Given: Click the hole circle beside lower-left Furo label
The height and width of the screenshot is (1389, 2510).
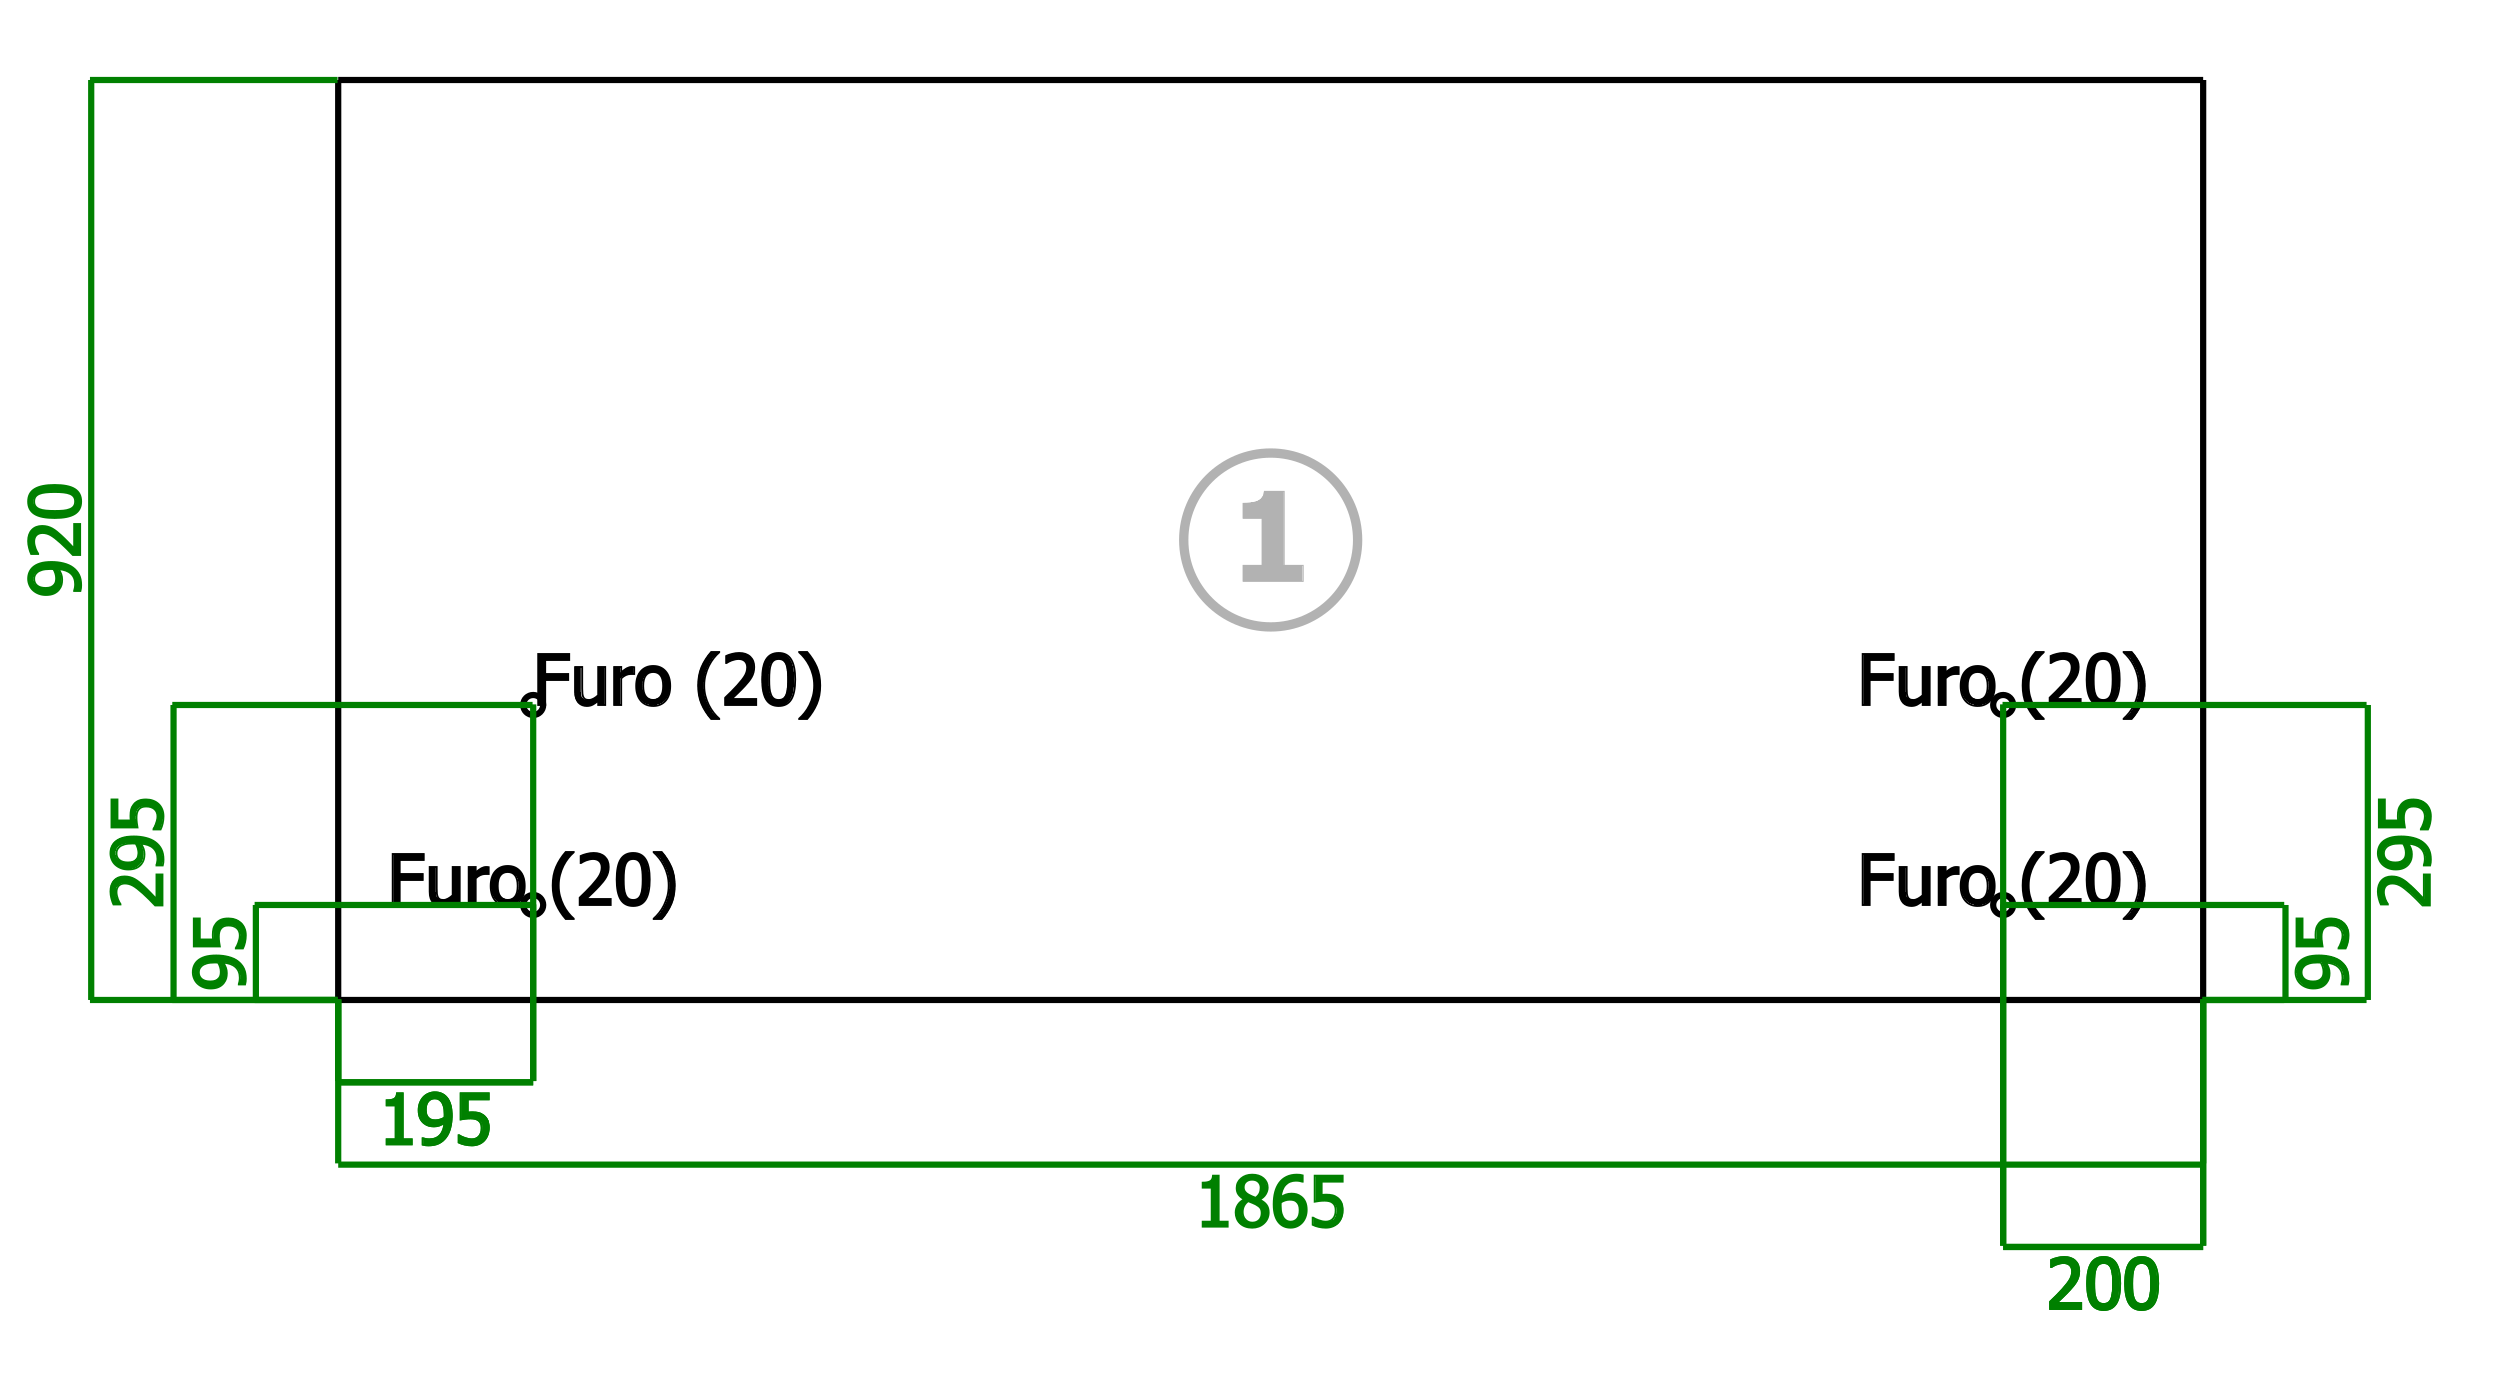Looking at the screenshot, I should click(533, 905).
